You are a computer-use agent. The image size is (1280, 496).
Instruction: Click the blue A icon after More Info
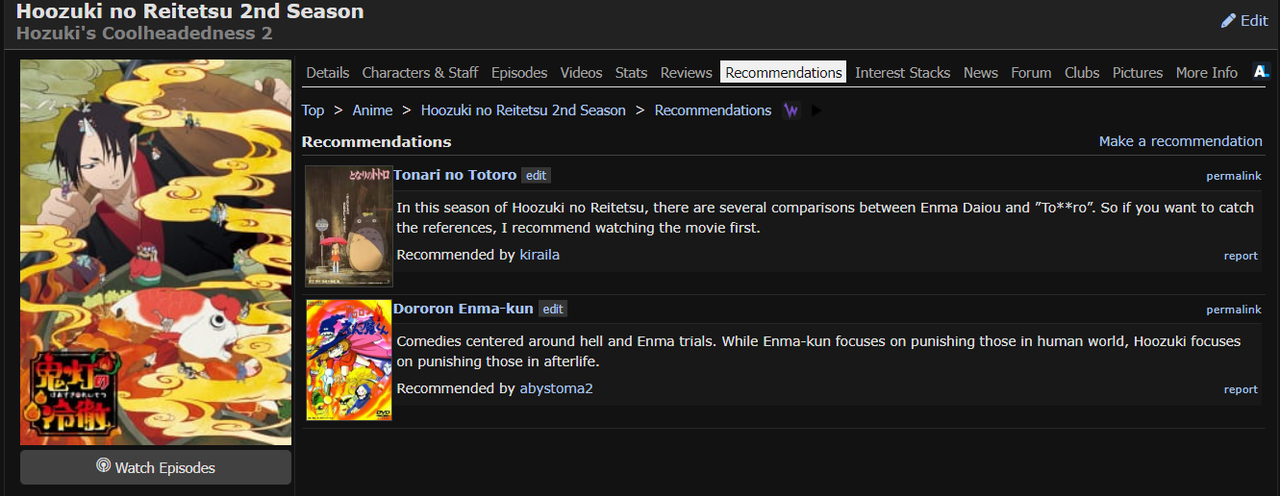click(x=1261, y=72)
